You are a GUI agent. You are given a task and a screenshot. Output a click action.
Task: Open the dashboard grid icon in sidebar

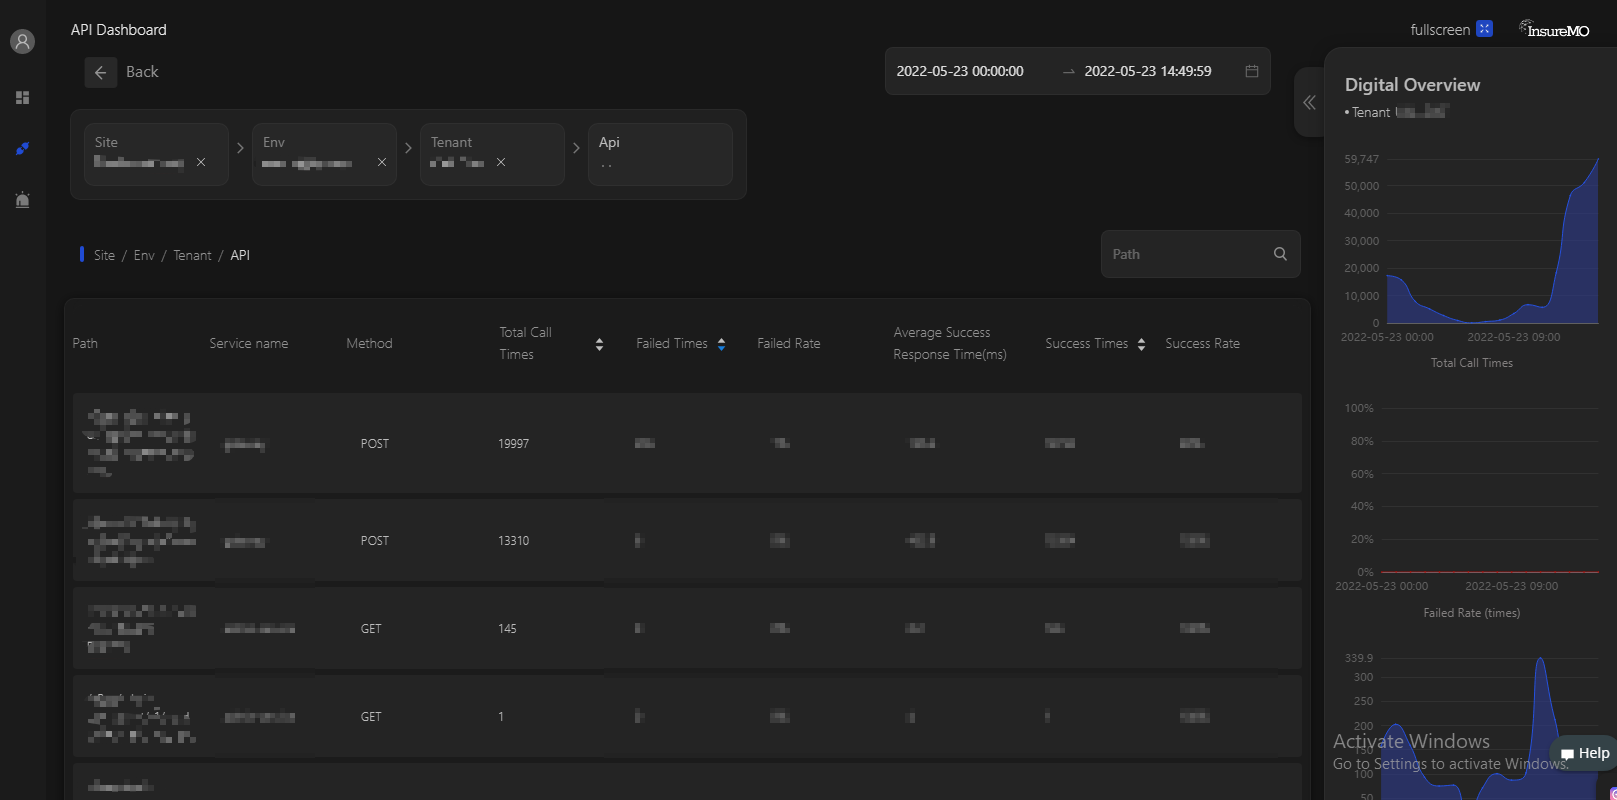point(22,97)
